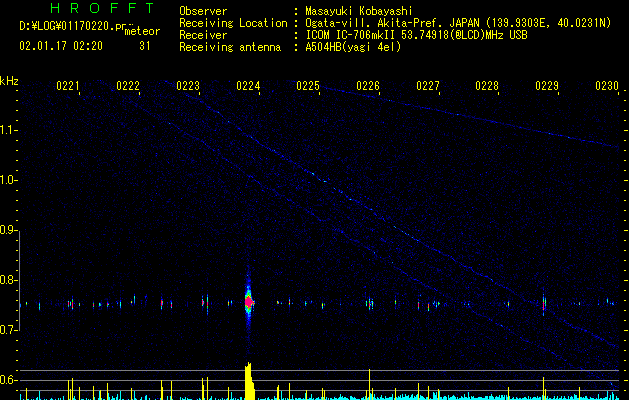
Task: Click the Observer label
Action: [203, 11]
